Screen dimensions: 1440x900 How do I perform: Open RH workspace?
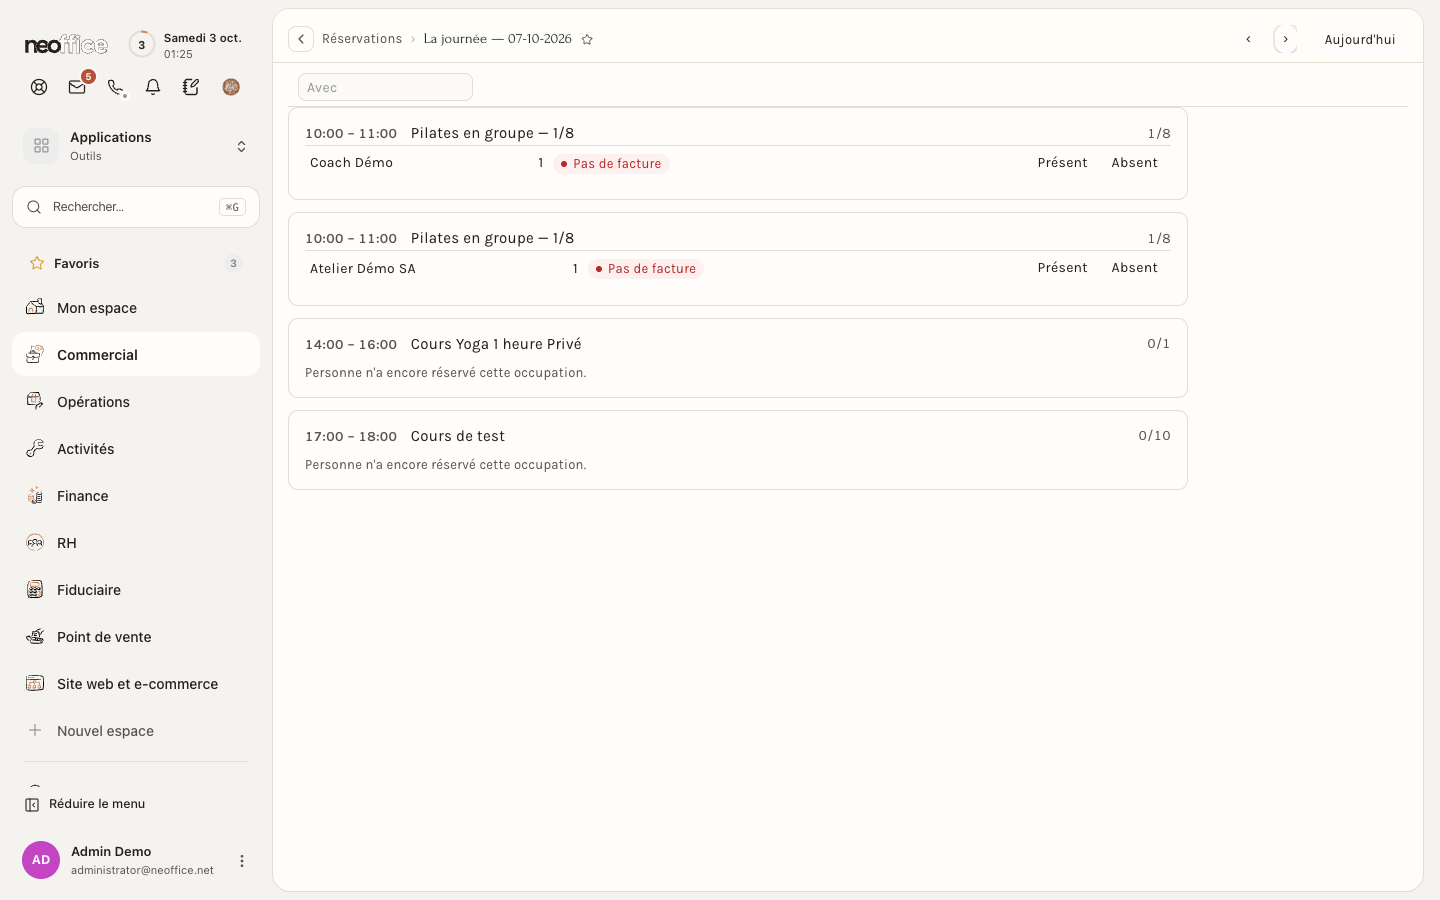point(136,542)
